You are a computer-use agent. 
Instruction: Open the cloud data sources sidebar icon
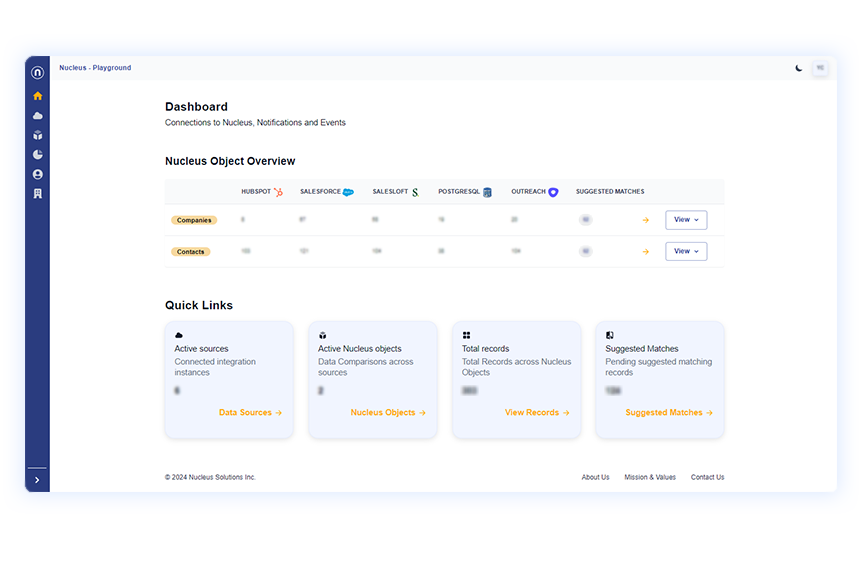37,116
